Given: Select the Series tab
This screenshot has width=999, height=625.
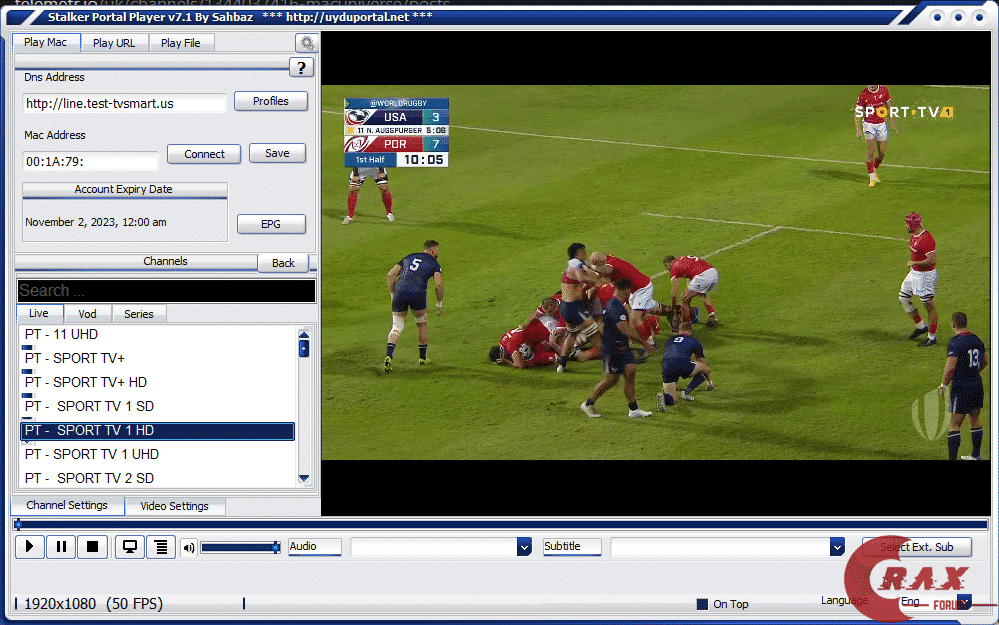Looking at the screenshot, I should point(139,314).
